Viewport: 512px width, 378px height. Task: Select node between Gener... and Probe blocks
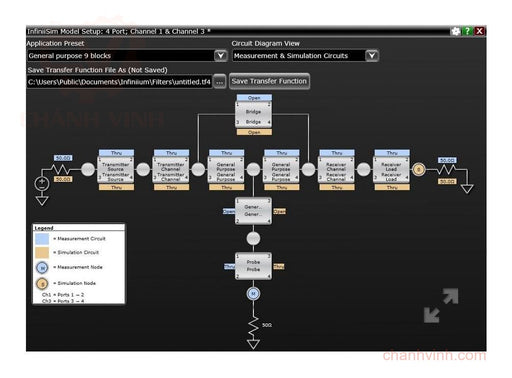tap(253, 239)
